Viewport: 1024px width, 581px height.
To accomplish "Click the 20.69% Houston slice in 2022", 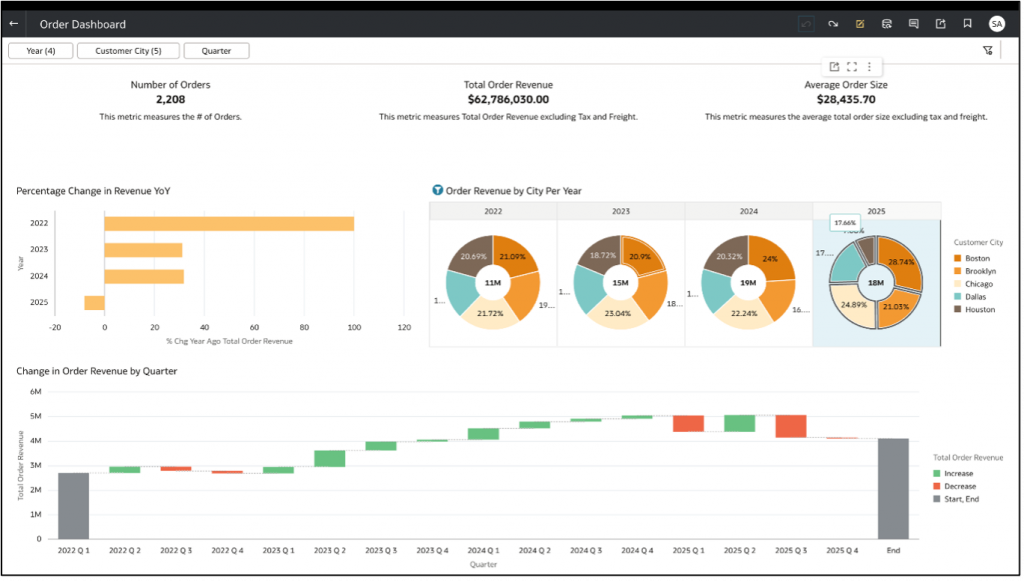I will (x=472, y=255).
